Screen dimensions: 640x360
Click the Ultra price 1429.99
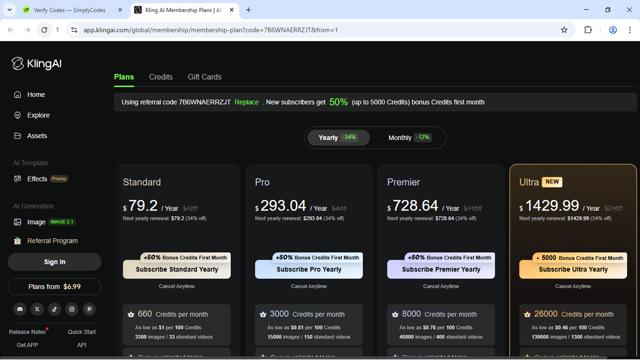pos(551,206)
